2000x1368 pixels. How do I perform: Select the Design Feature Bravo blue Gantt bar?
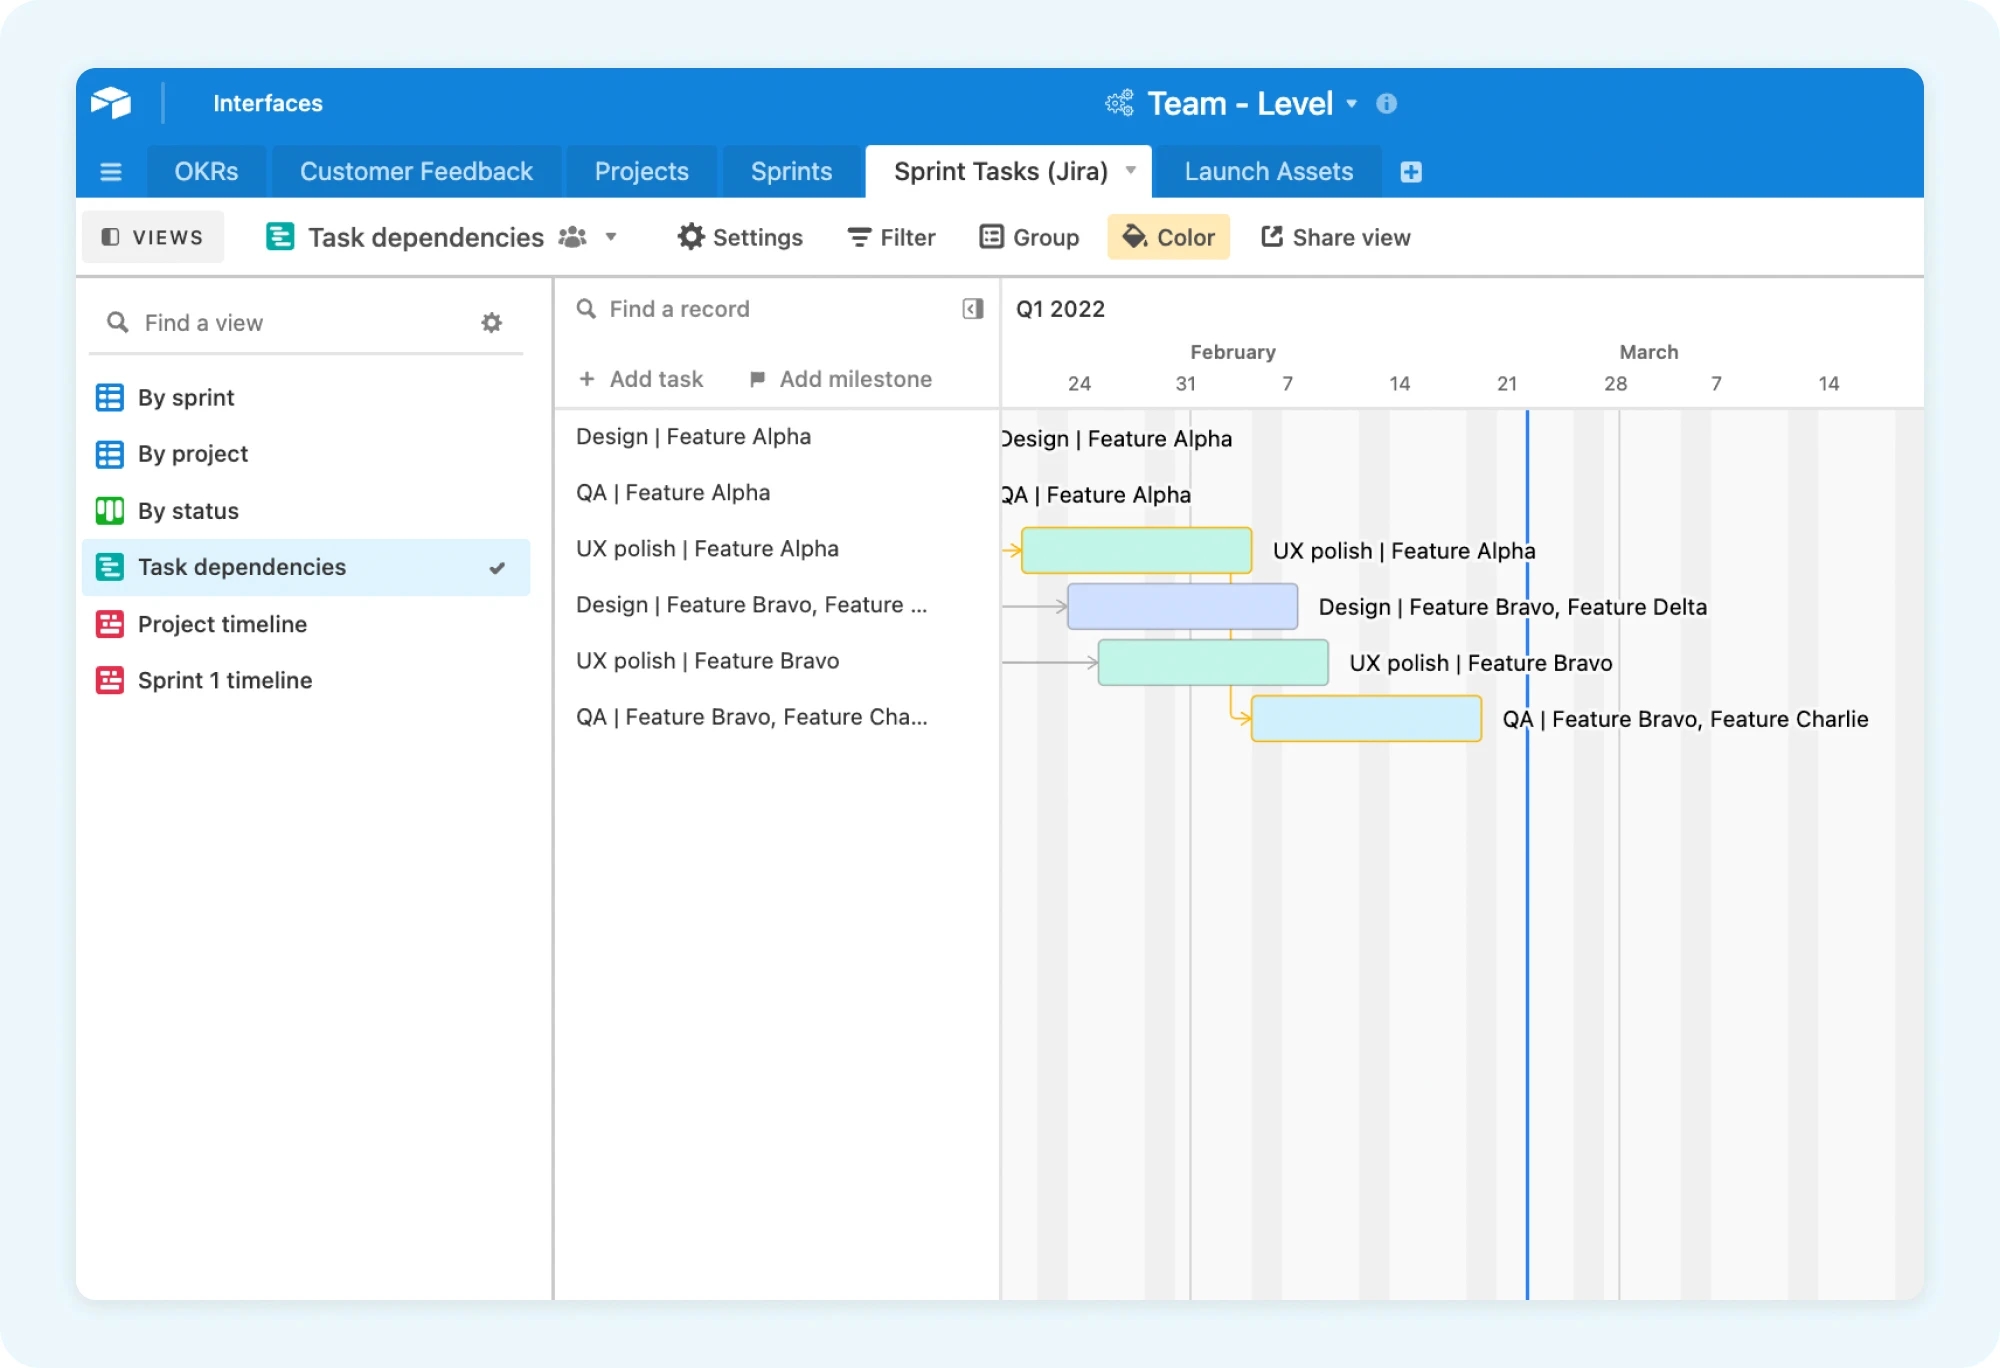(1183, 606)
